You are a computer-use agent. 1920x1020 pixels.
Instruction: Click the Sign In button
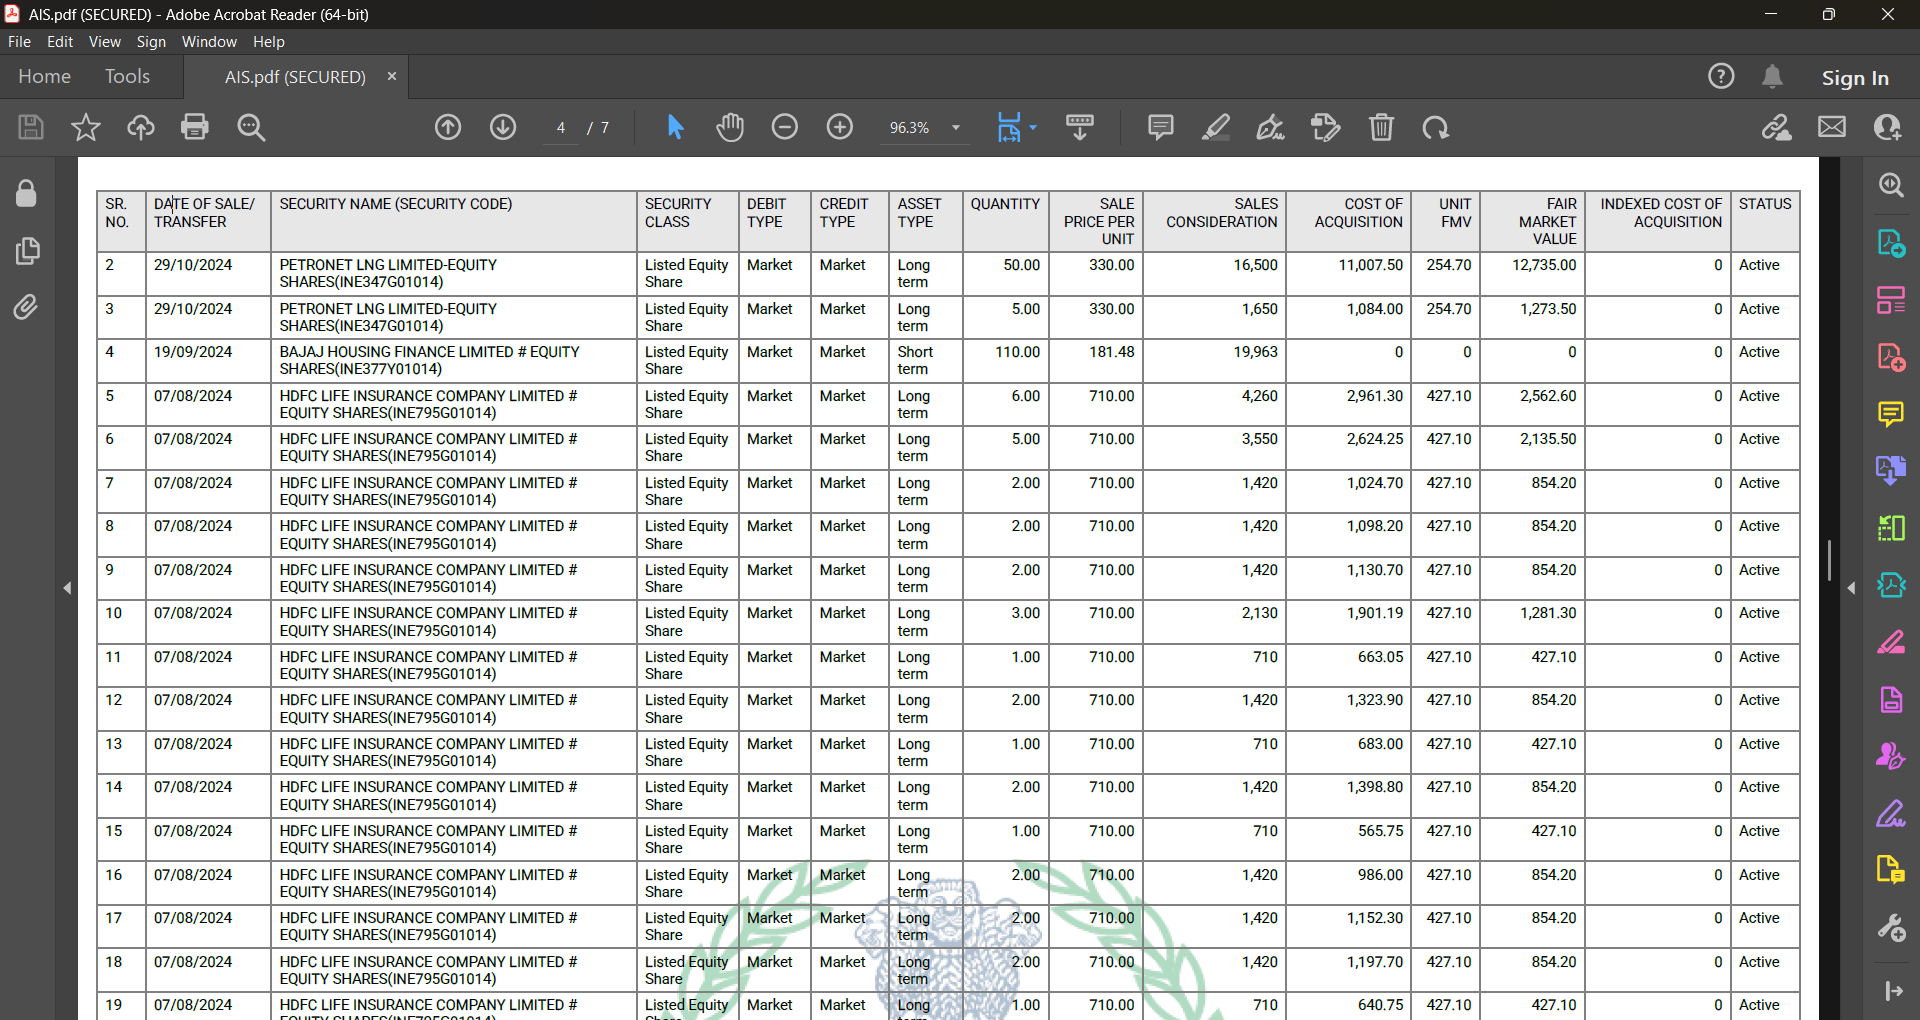[1854, 78]
